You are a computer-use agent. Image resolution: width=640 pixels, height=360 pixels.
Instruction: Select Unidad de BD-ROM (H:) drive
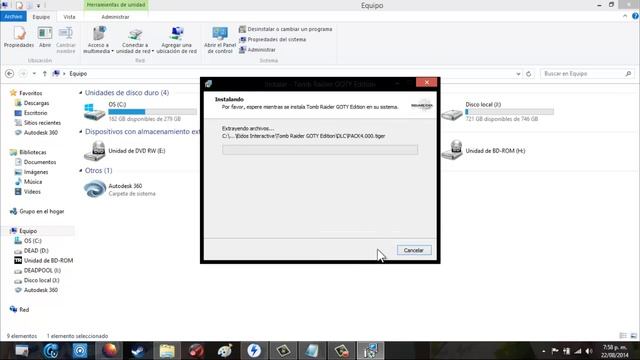[484, 151]
